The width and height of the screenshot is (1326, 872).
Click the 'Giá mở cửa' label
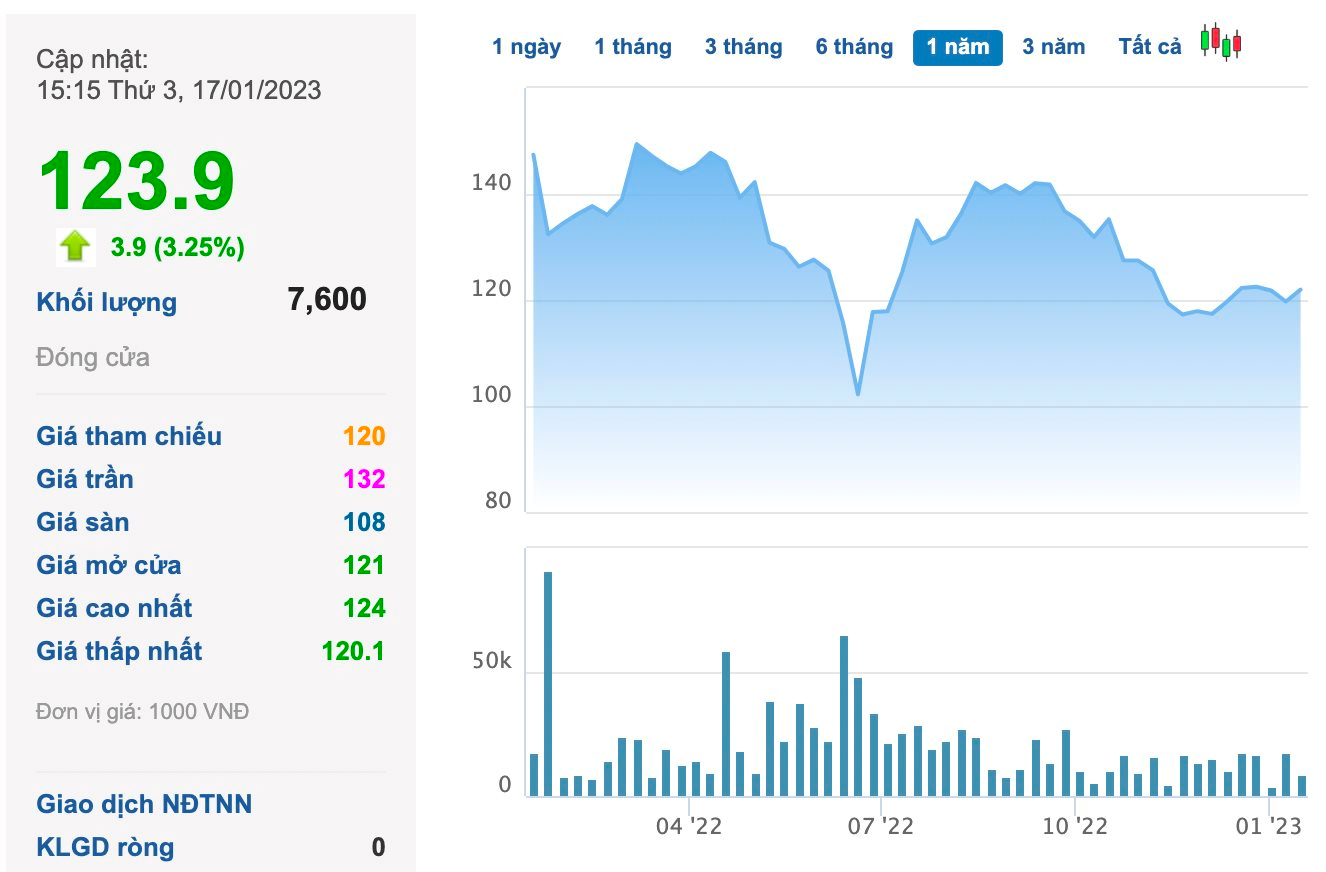(x=109, y=565)
